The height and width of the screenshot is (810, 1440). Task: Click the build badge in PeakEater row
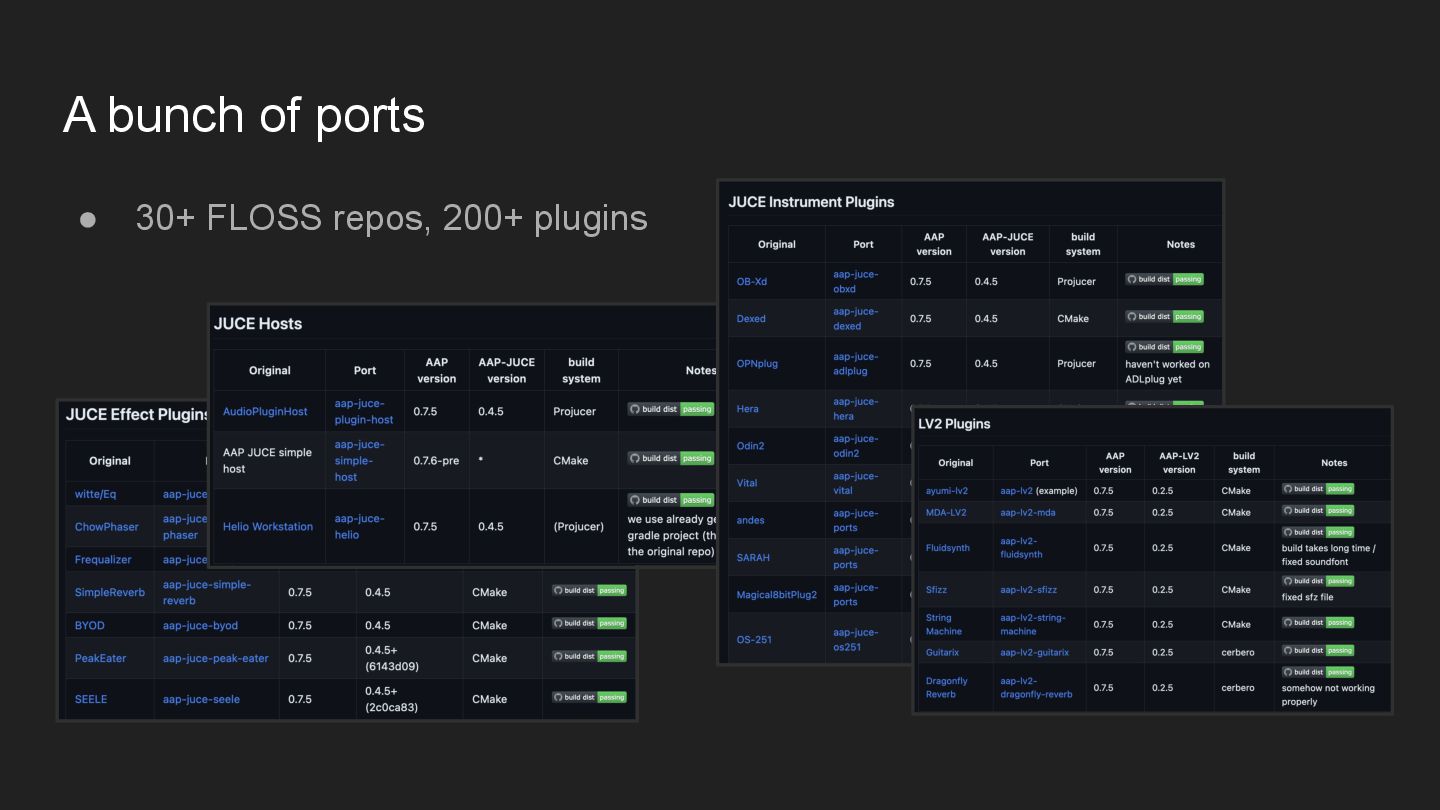[590, 656]
